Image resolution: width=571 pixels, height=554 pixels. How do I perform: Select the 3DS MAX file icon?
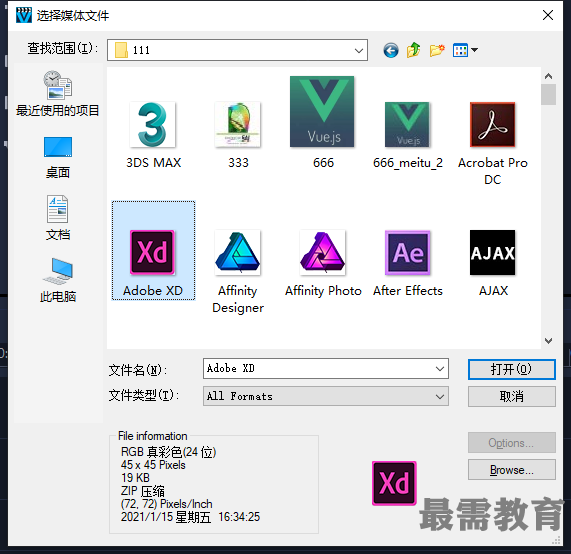pos(153,125)
